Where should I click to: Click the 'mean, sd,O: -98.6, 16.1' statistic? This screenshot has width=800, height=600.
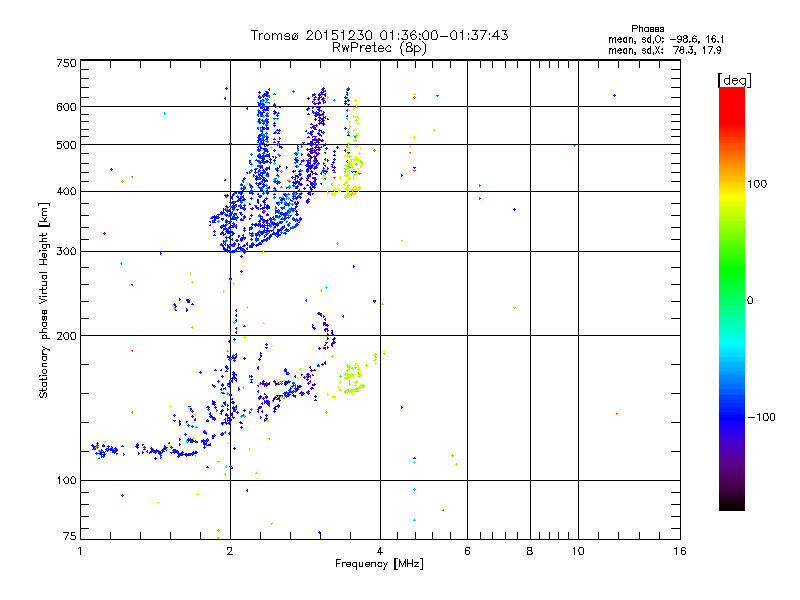(666, 39)
